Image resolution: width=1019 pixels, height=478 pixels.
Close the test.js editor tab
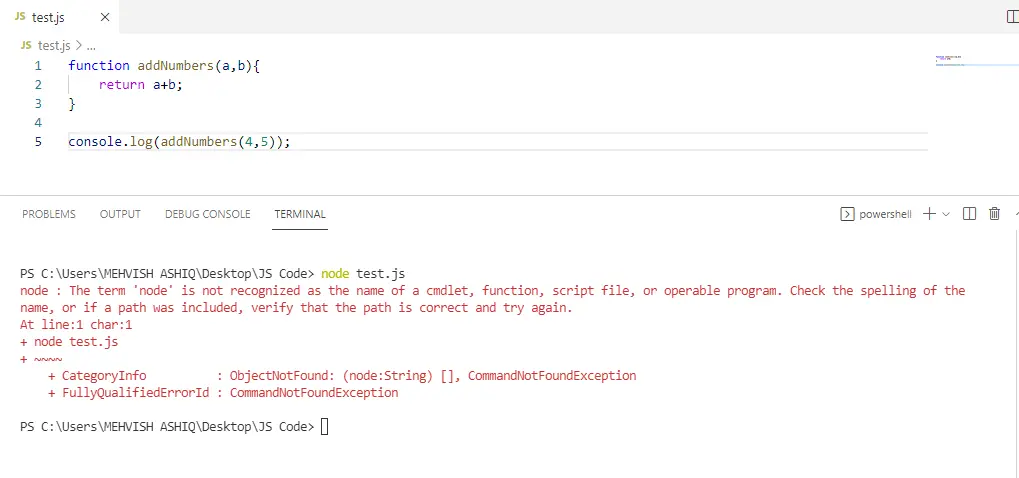pyautogui.click(x=105, y=18)
